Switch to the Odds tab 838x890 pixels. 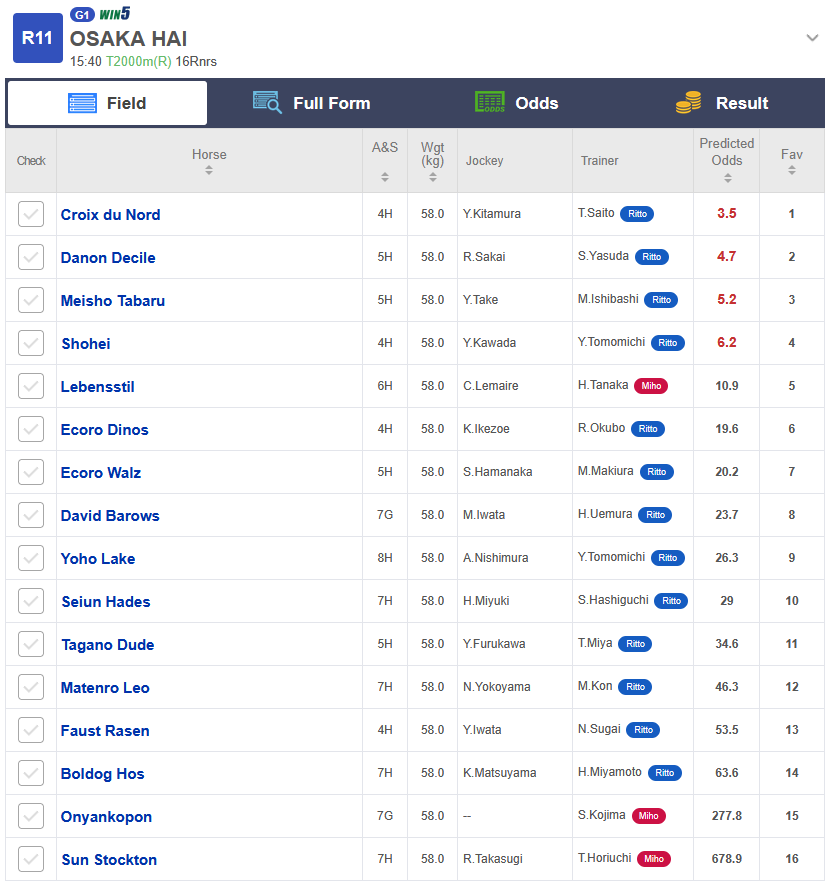(x=517, y=103)
